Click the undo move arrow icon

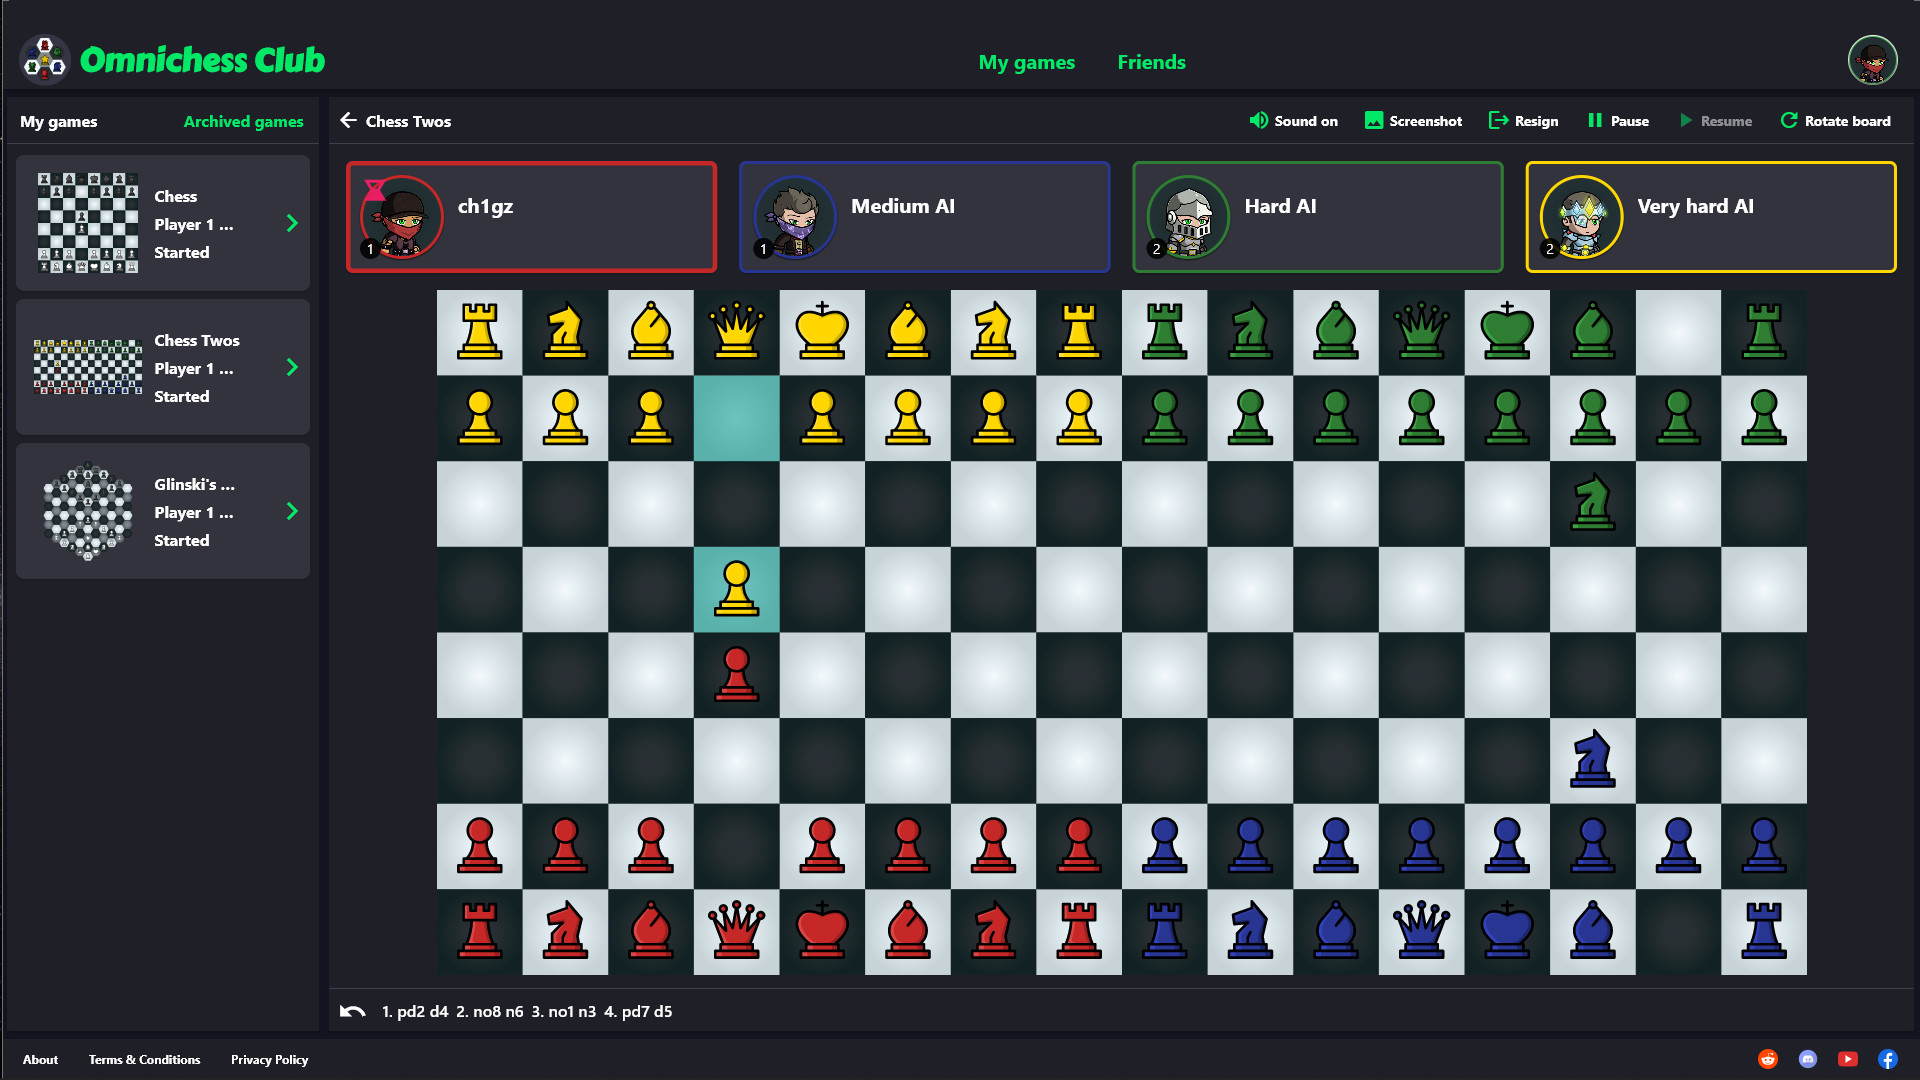pyautogui.click(x=357, y=1011)
